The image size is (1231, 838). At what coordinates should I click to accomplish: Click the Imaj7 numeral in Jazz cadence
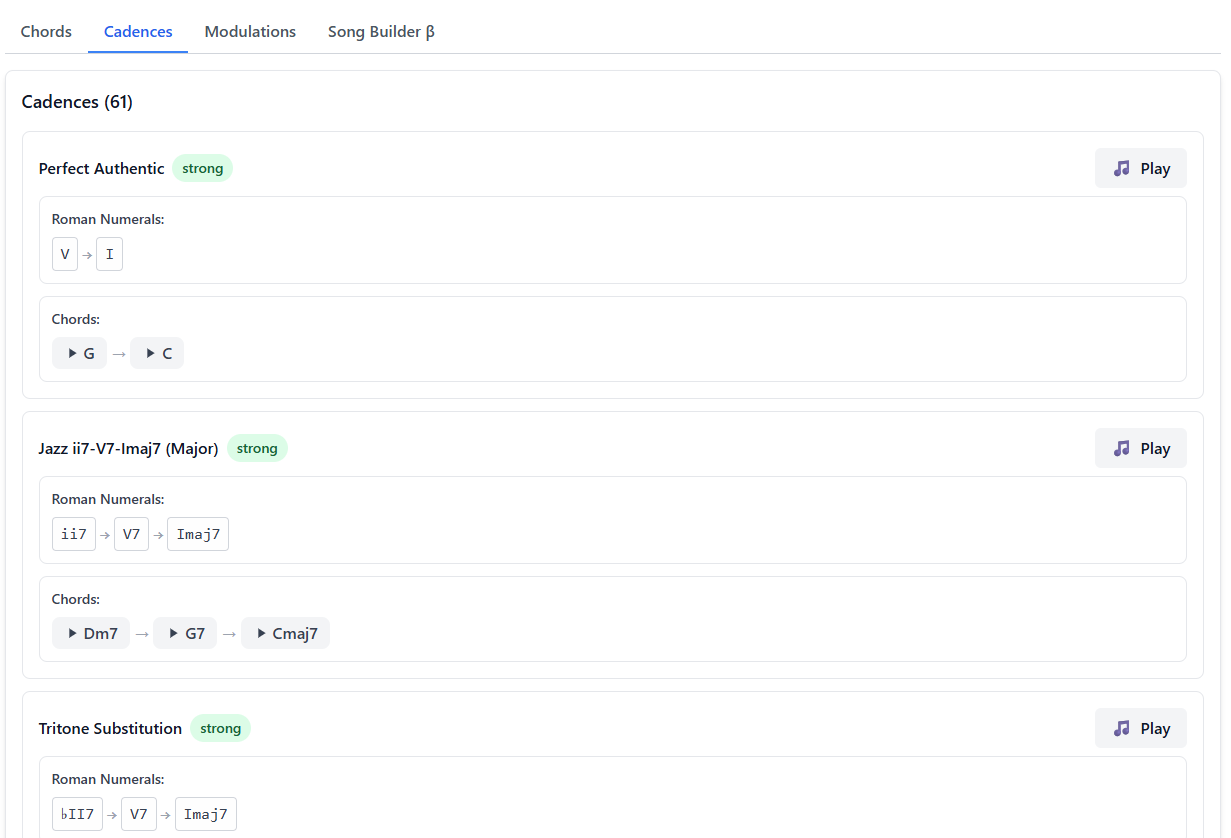pos(198,534)
